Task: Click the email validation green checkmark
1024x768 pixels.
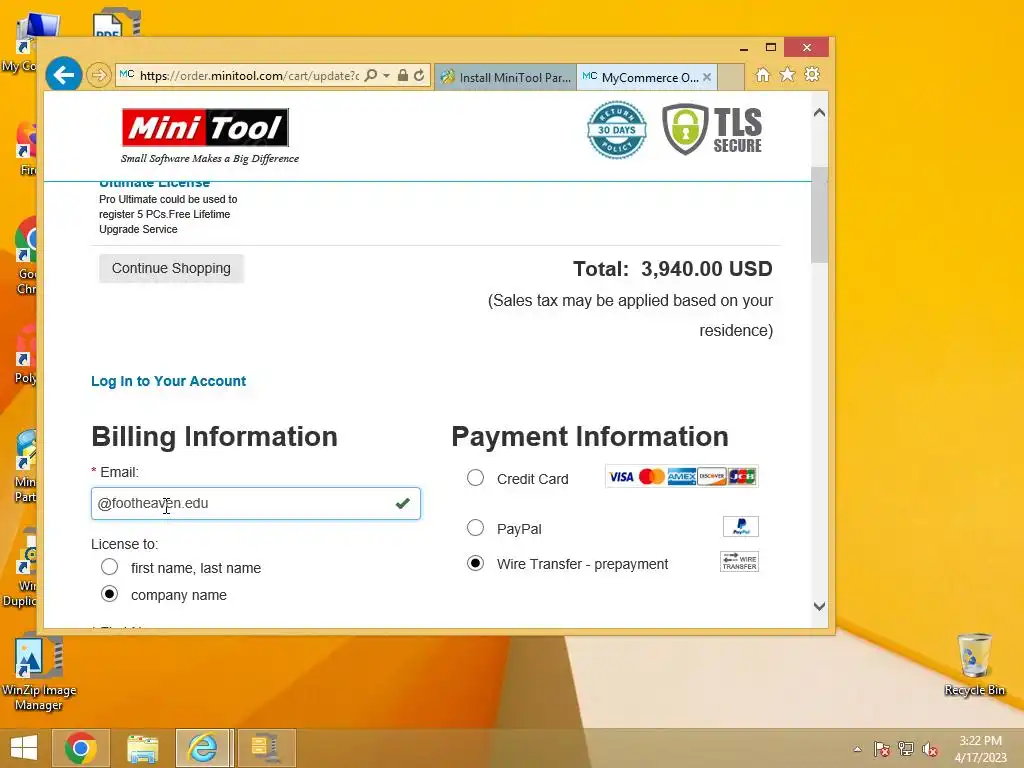Action: (402, 503)
